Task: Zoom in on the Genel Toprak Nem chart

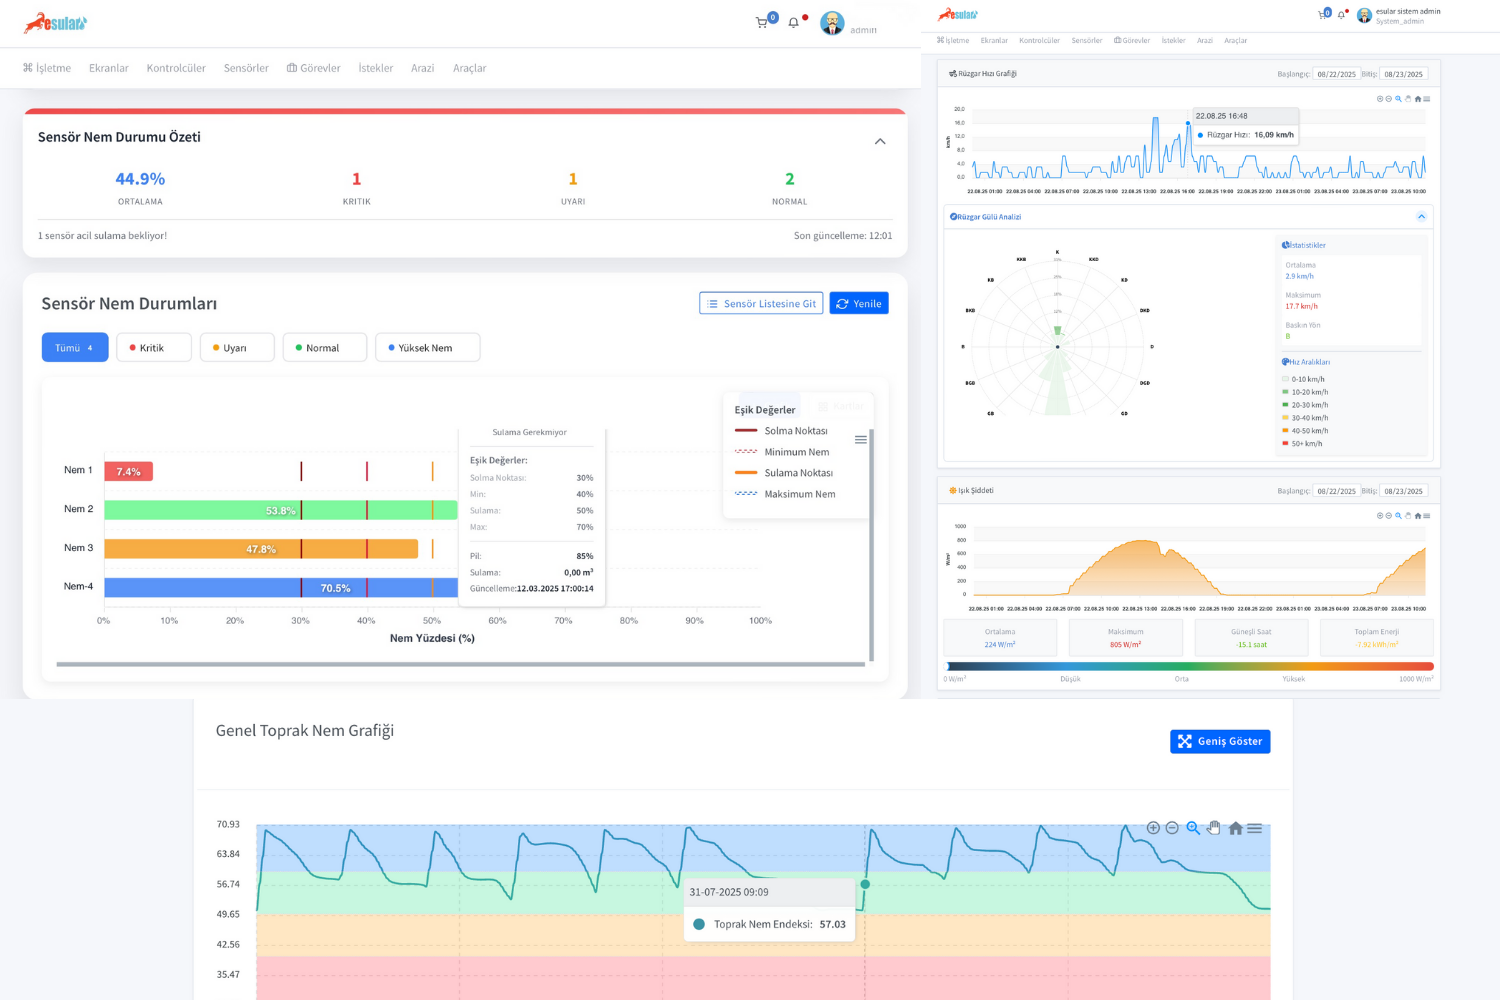Action: [x=1152, y=828]
